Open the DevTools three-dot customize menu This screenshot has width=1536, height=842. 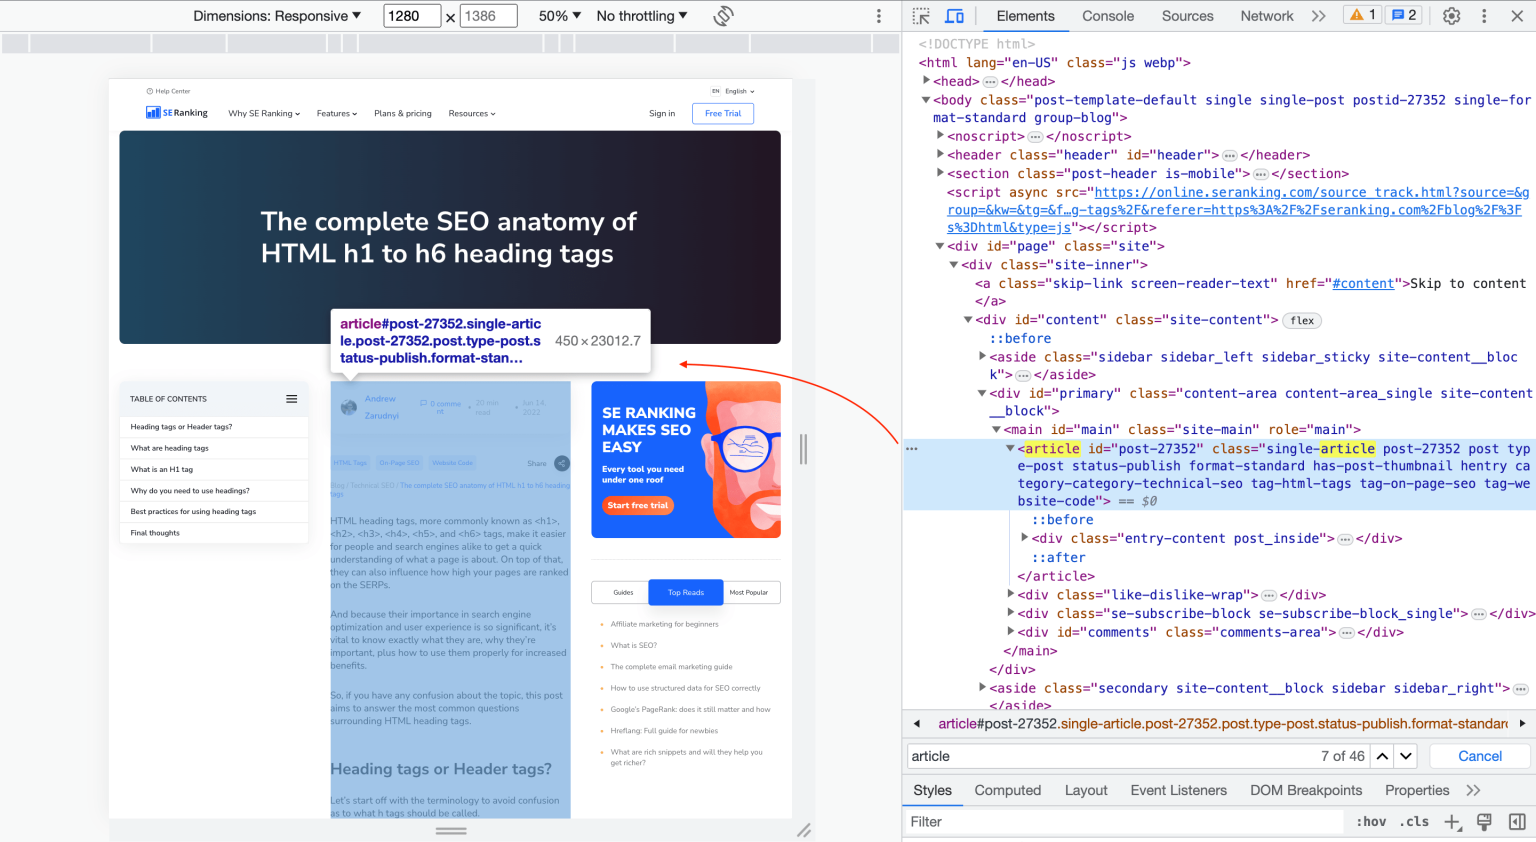click(1484, 16)
